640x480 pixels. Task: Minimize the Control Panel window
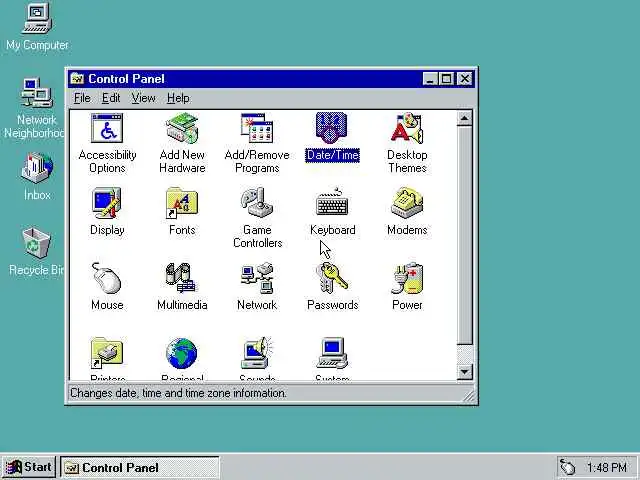point(430,78)
